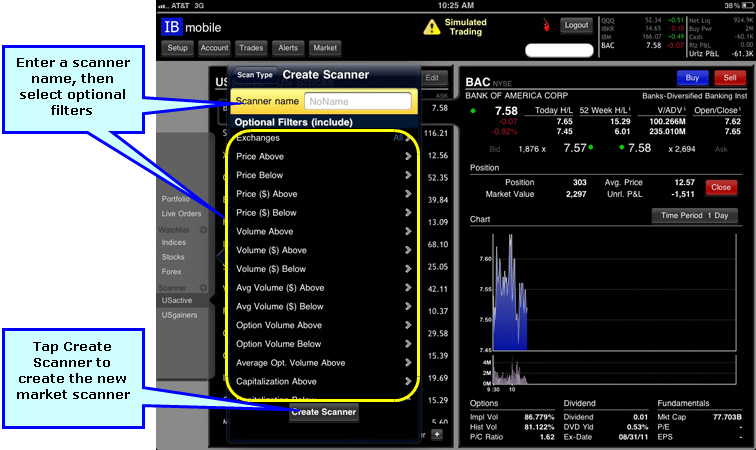The image size is (756, 450).
Task: Tap the Scan Type back button
Action: pyautogui.click(x=255, y=75)
